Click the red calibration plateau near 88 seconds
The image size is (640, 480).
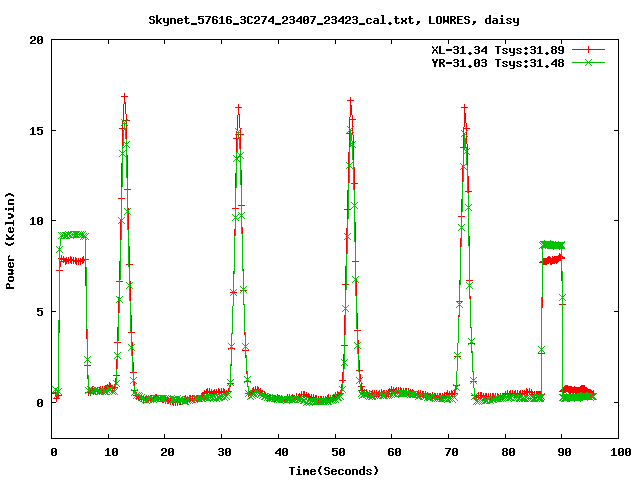point(552,259)
